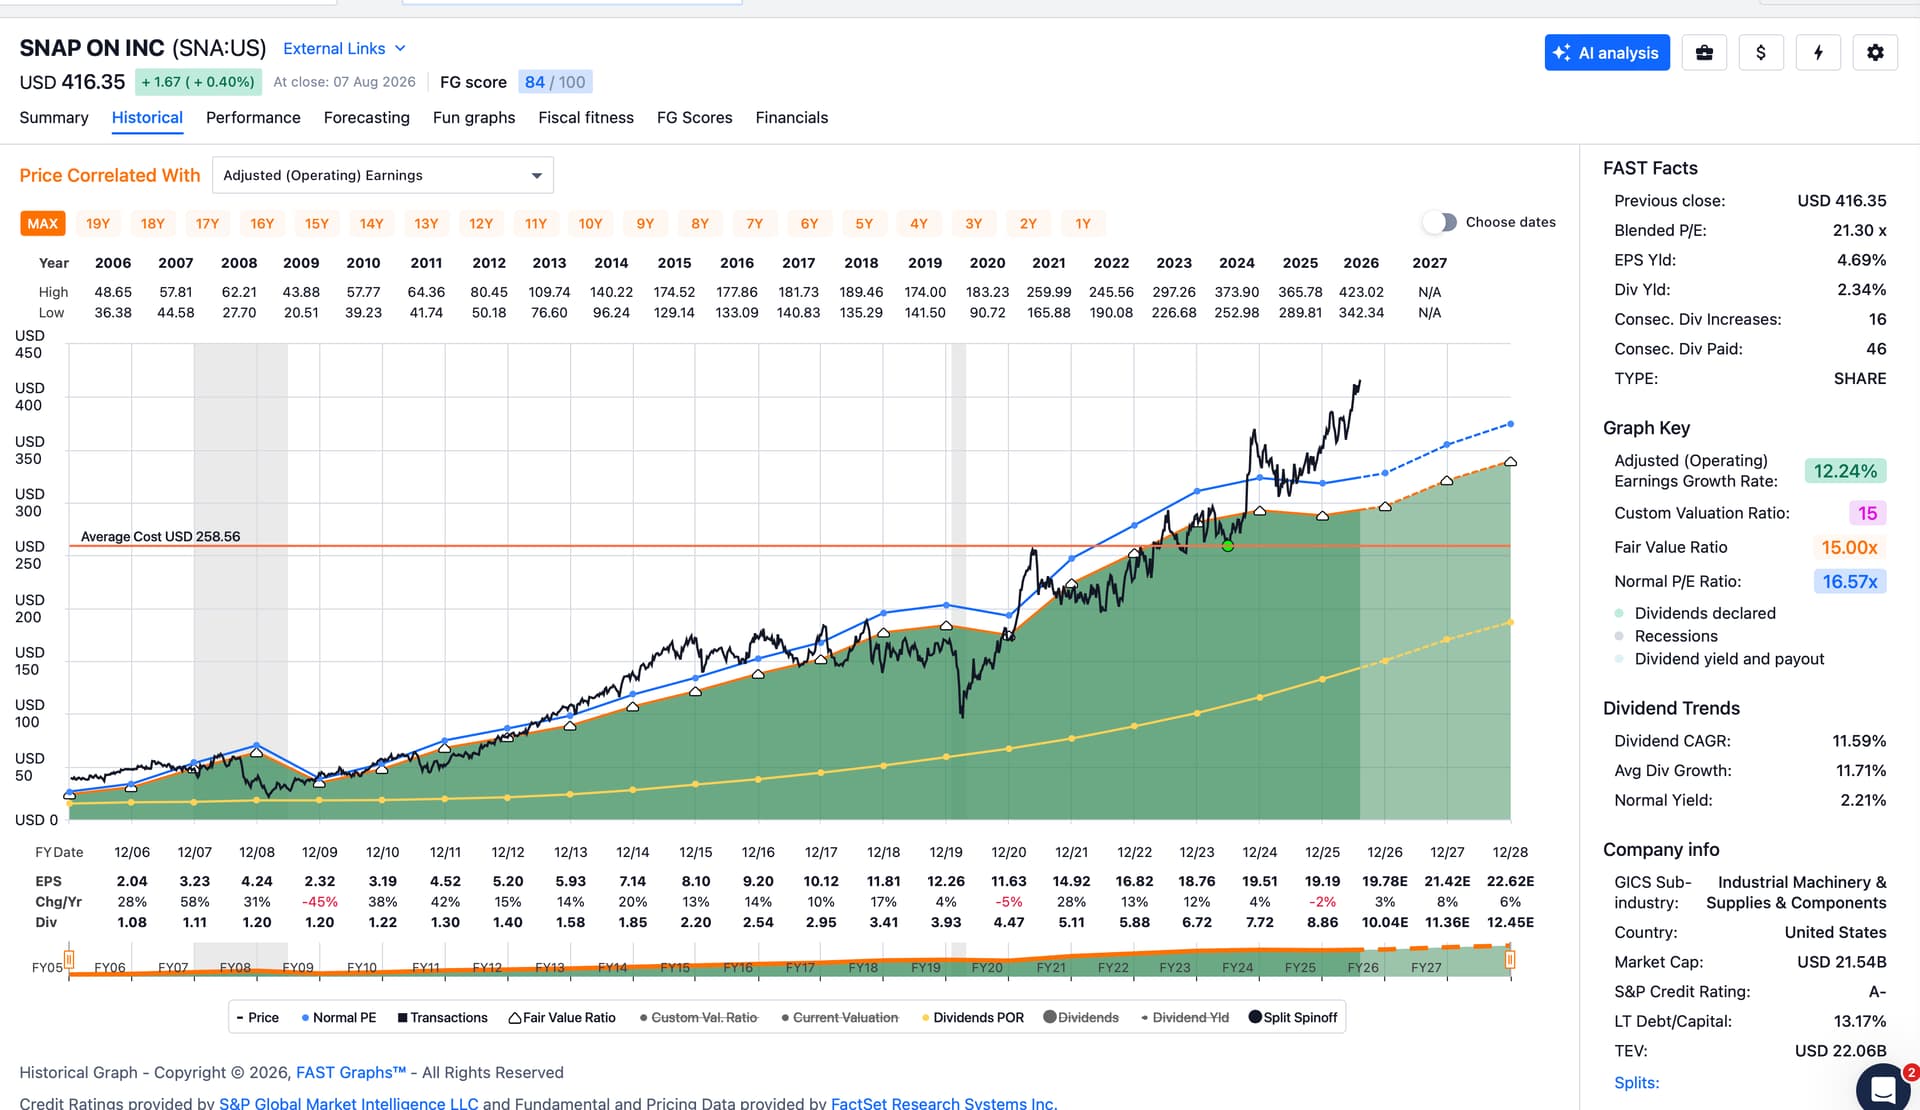Click the -45% Chg/Yr value
Viewport: 1920px width, 1110px height.
click(320, 901)
